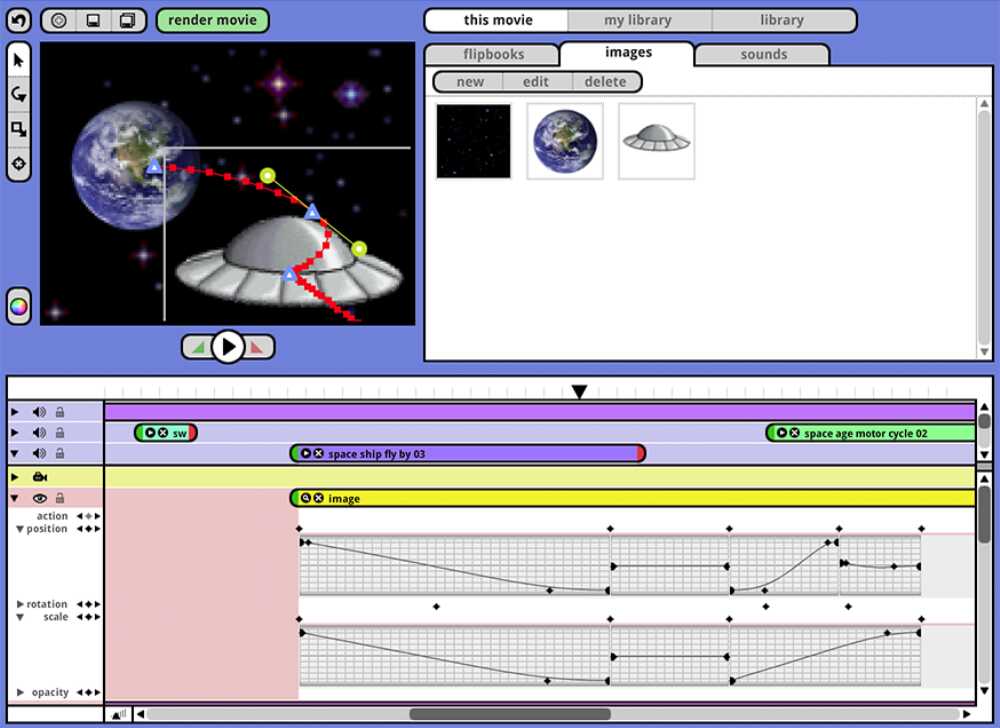Viewport: 1000px width, 728px height.
Task: Play the space age motor cycle 02 clip
Action: (781, 433)
